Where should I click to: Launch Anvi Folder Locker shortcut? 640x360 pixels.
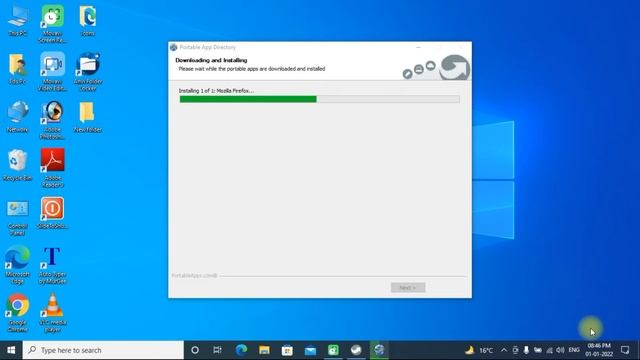tap(88, 71)
